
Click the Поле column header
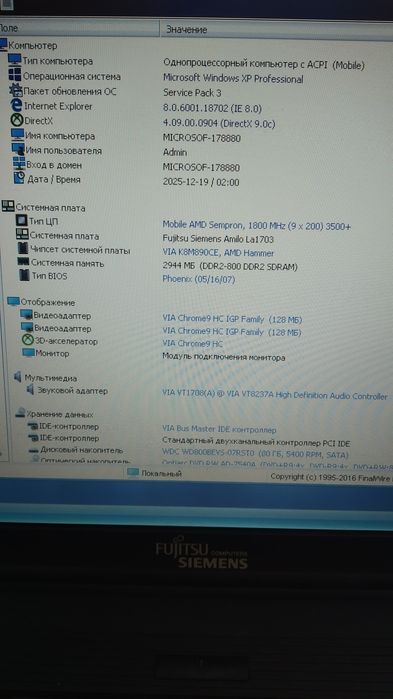click(x=78, y=28)
